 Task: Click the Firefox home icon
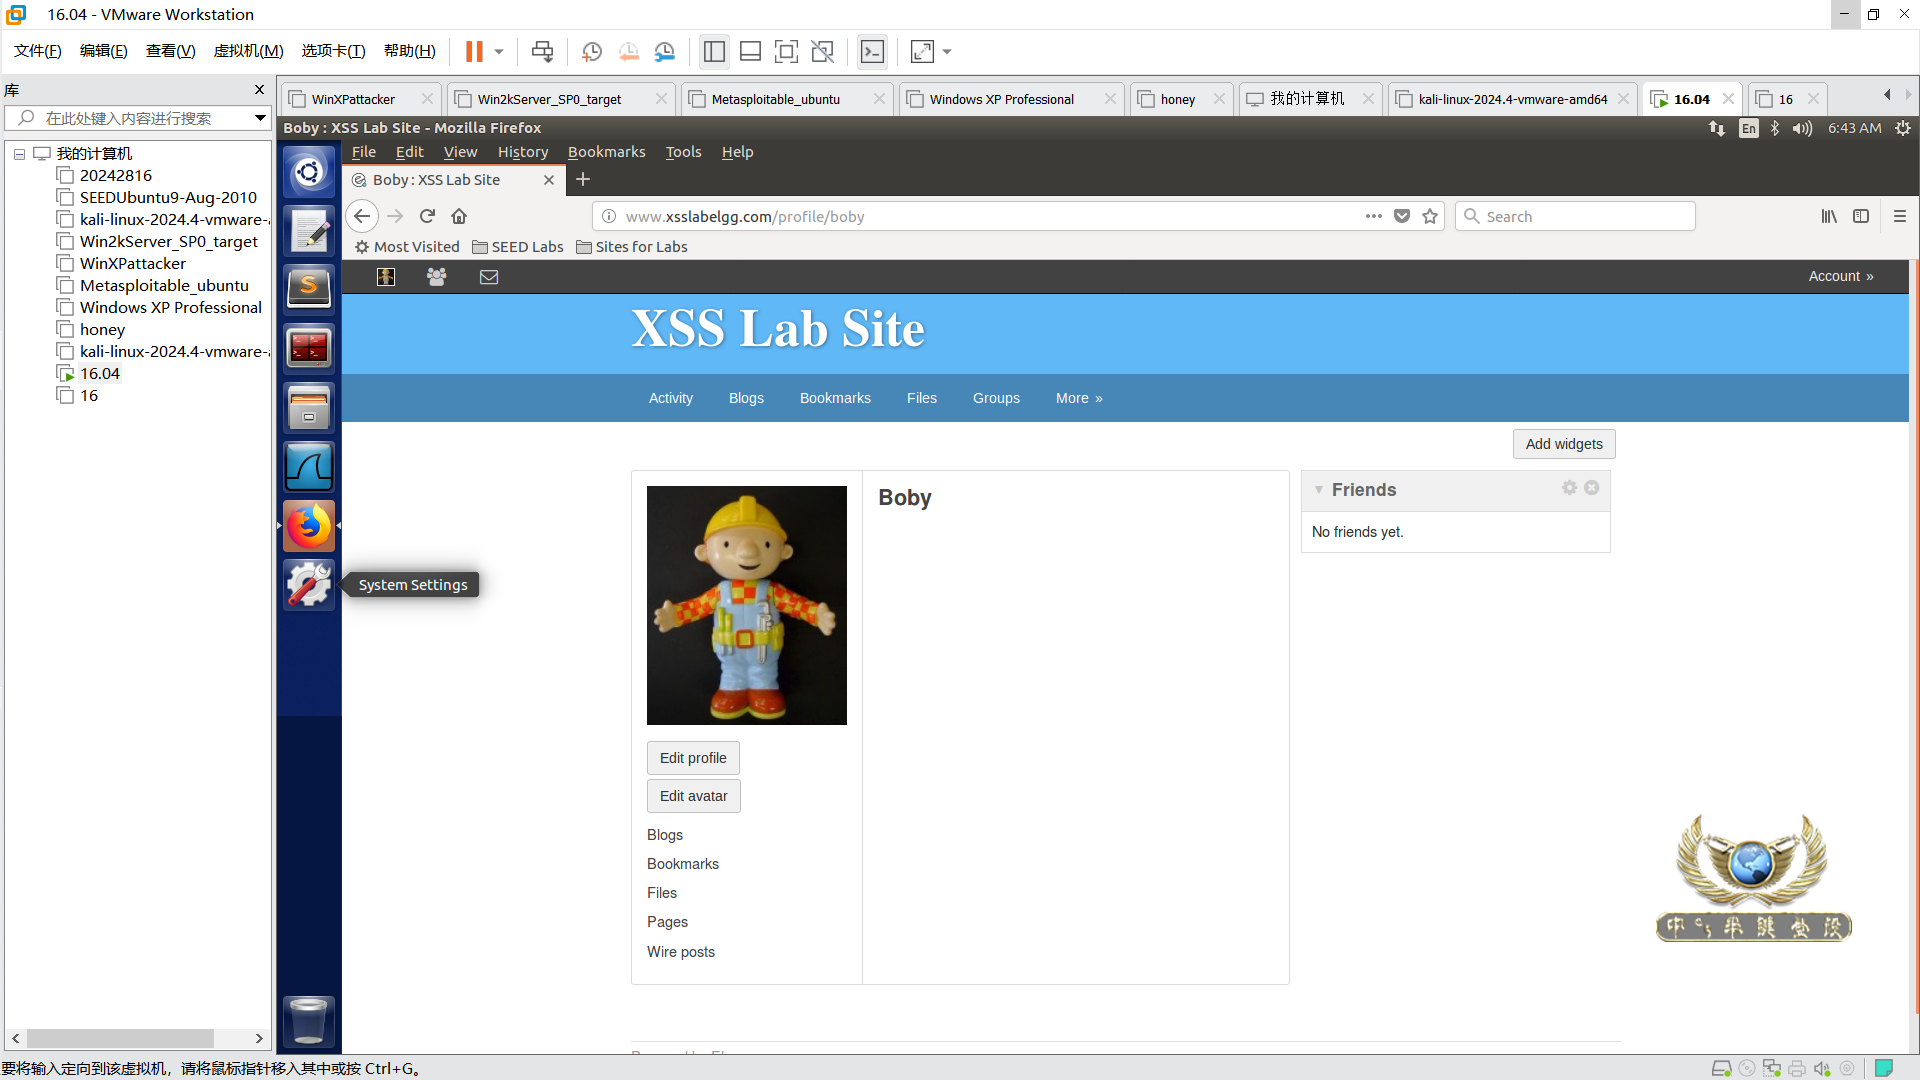click(459, 216)
